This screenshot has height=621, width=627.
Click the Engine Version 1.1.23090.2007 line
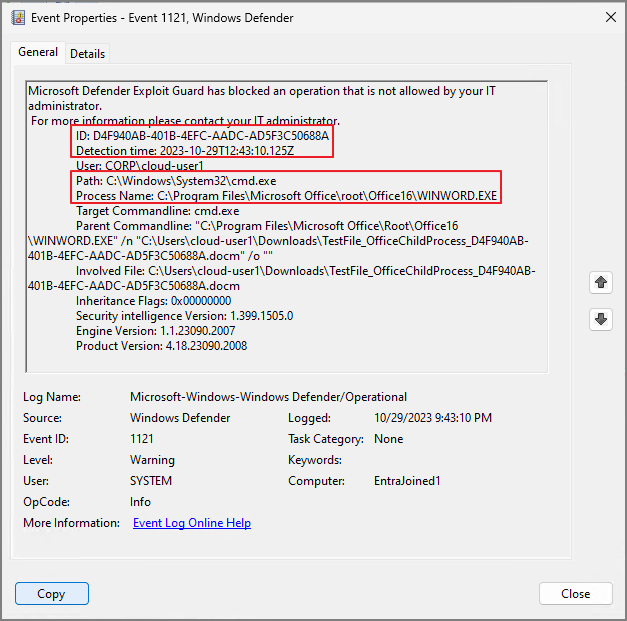(156, 331)
